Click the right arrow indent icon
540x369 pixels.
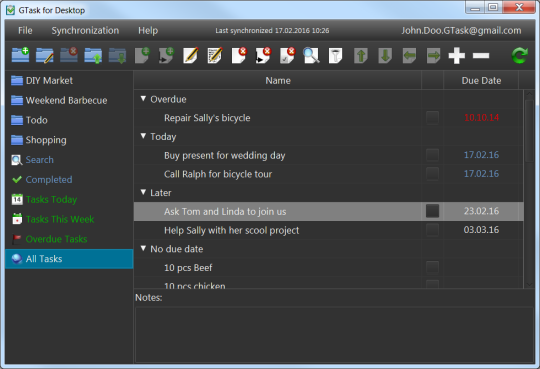(x=433, y=55)
